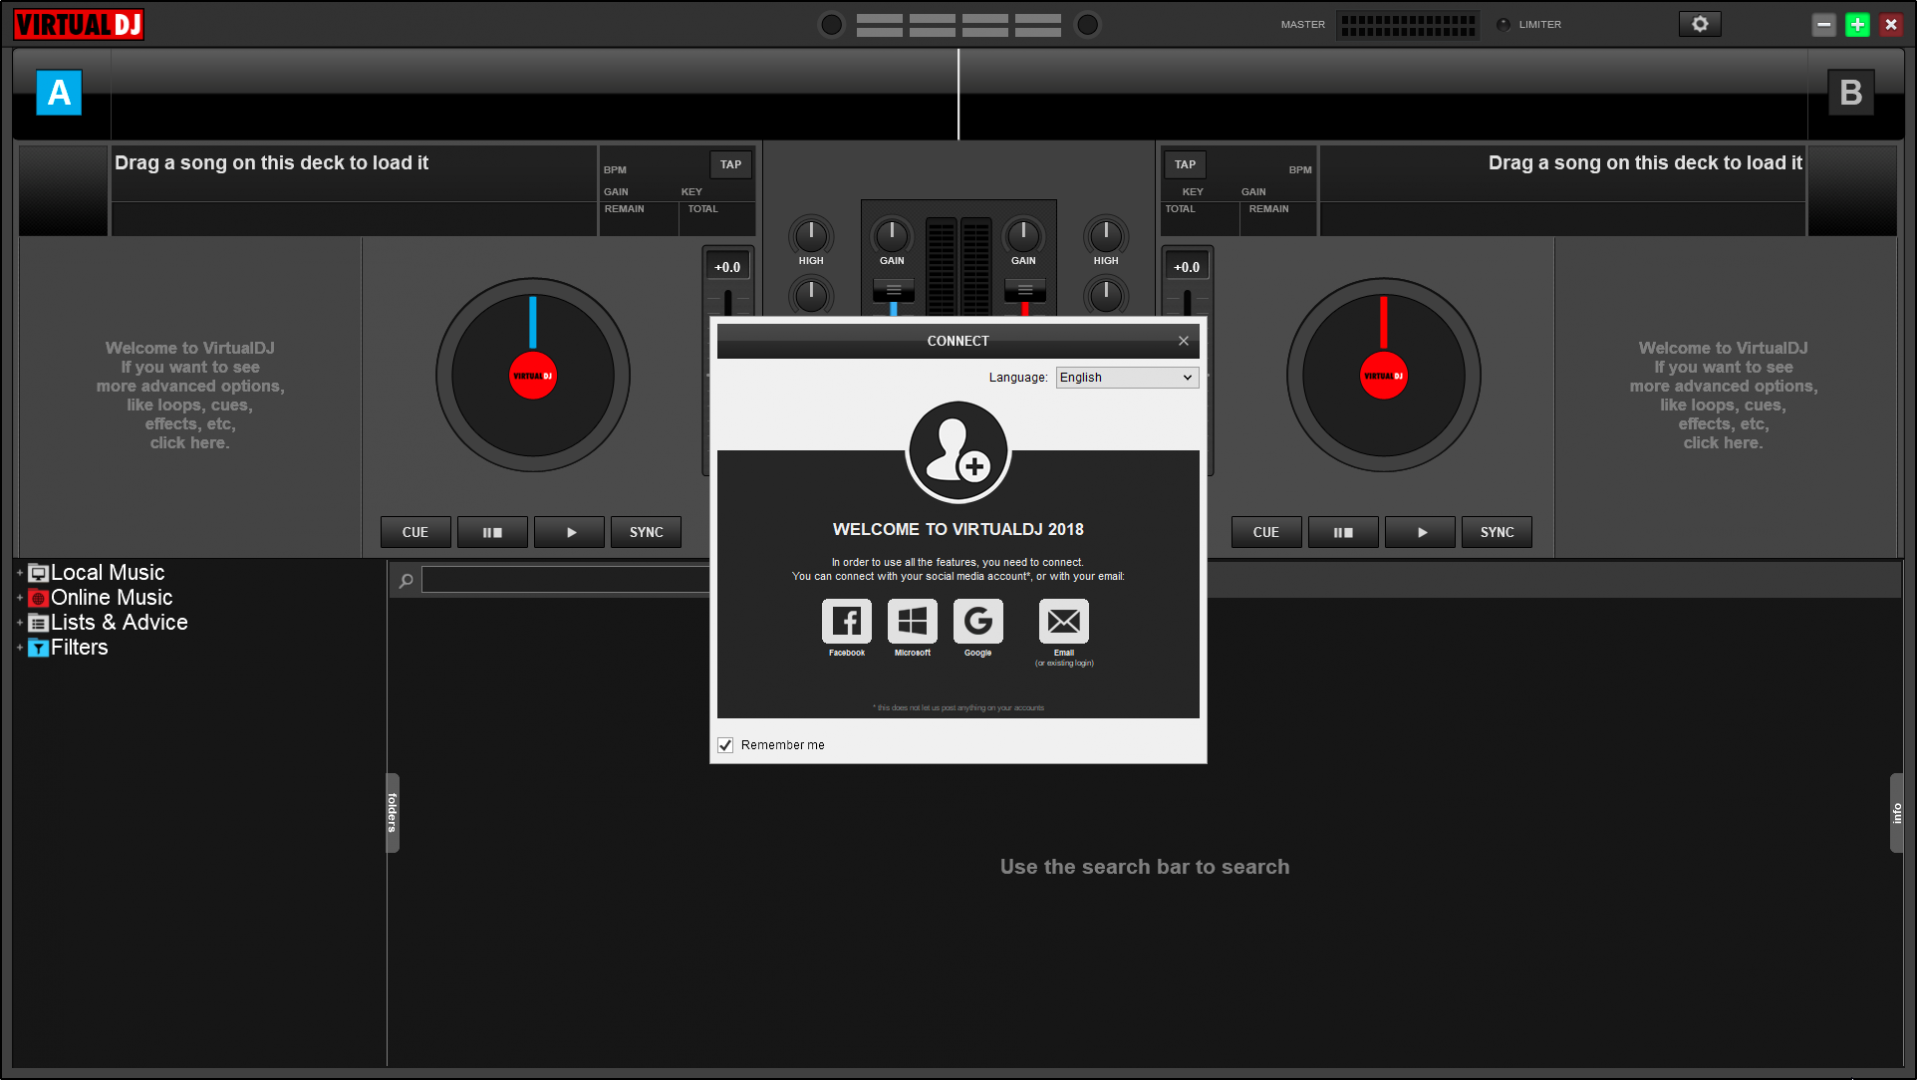Click the green maximize window button
Screen dimensions: 1917x1080
tap(1857, 24)
